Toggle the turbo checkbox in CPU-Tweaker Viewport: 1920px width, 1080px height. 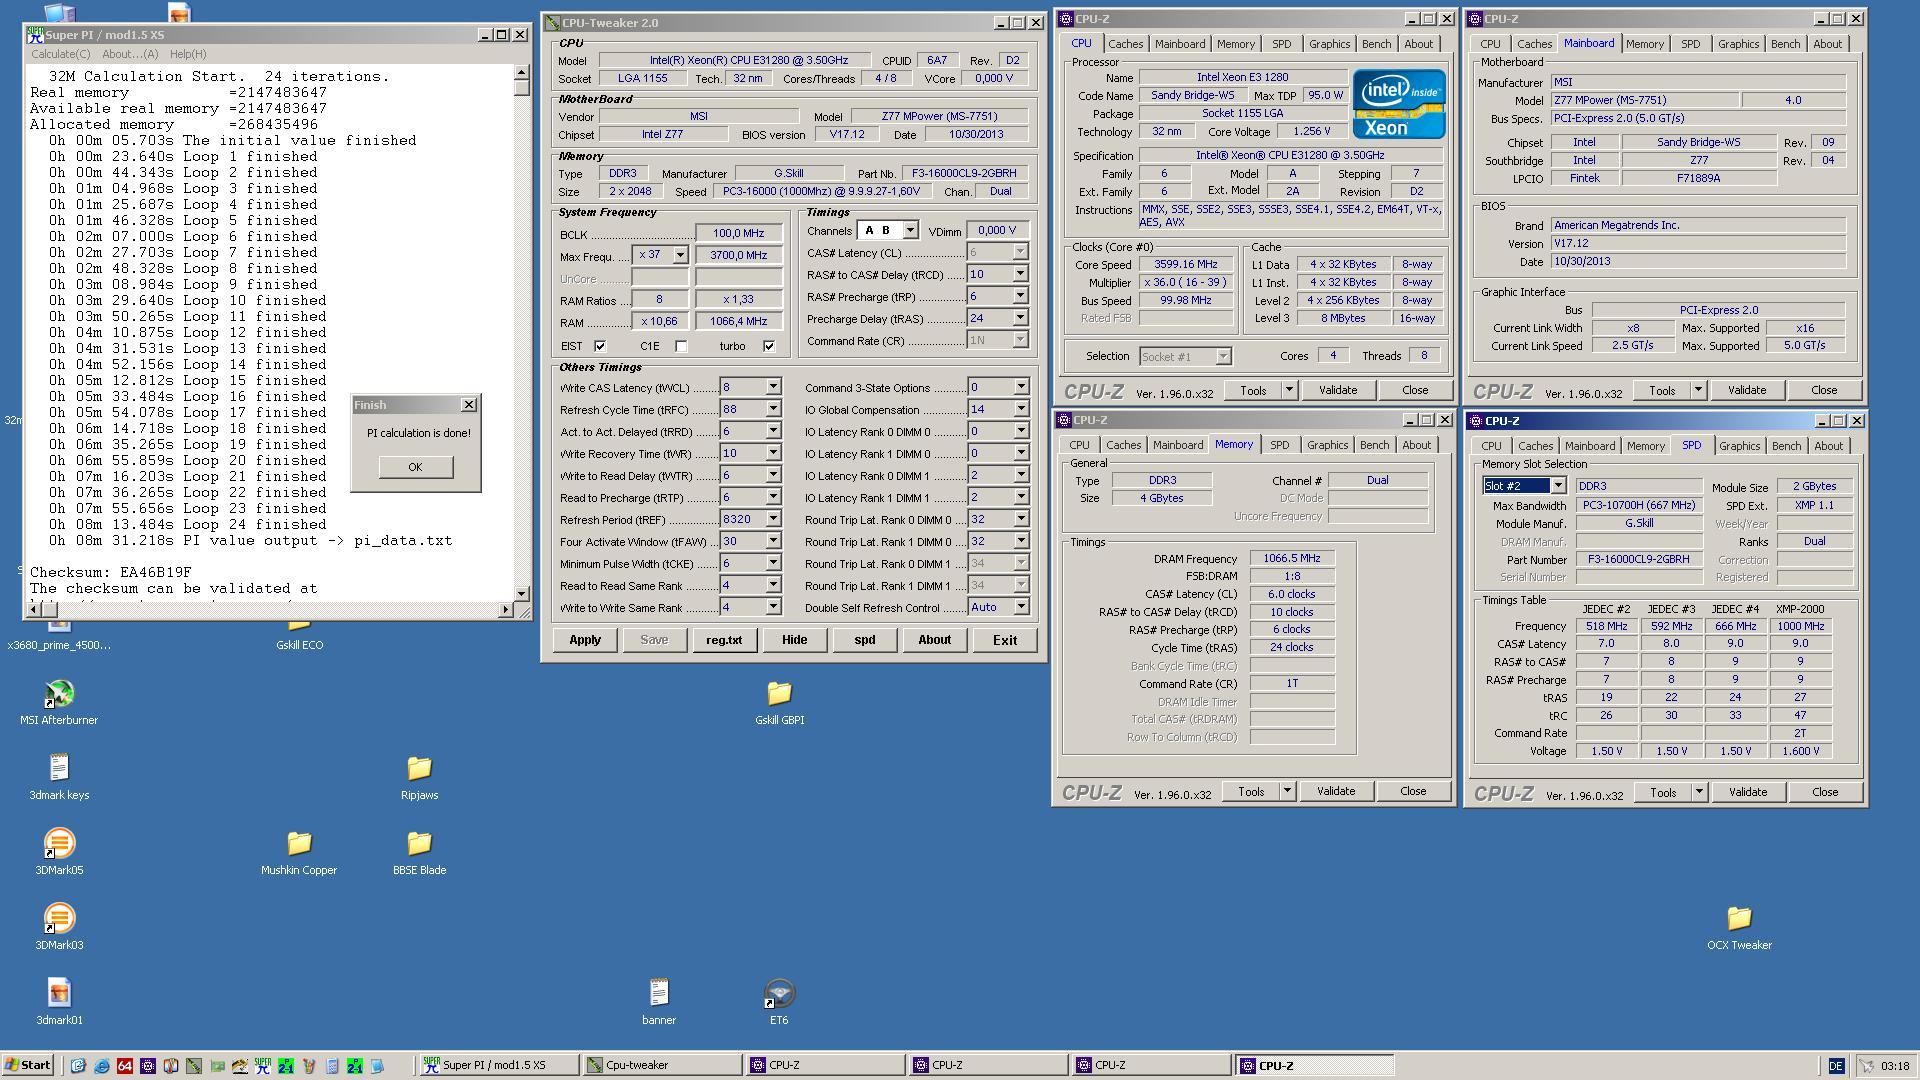coord(769,346)
